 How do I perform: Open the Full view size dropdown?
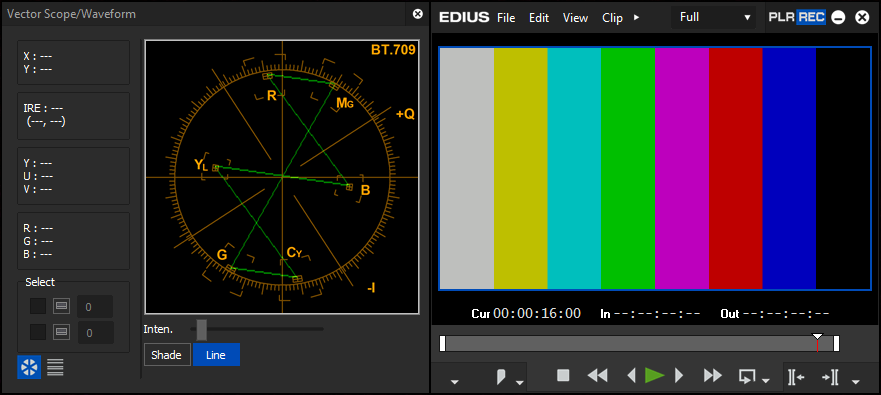pyautogui.click(x=715, y=17)
